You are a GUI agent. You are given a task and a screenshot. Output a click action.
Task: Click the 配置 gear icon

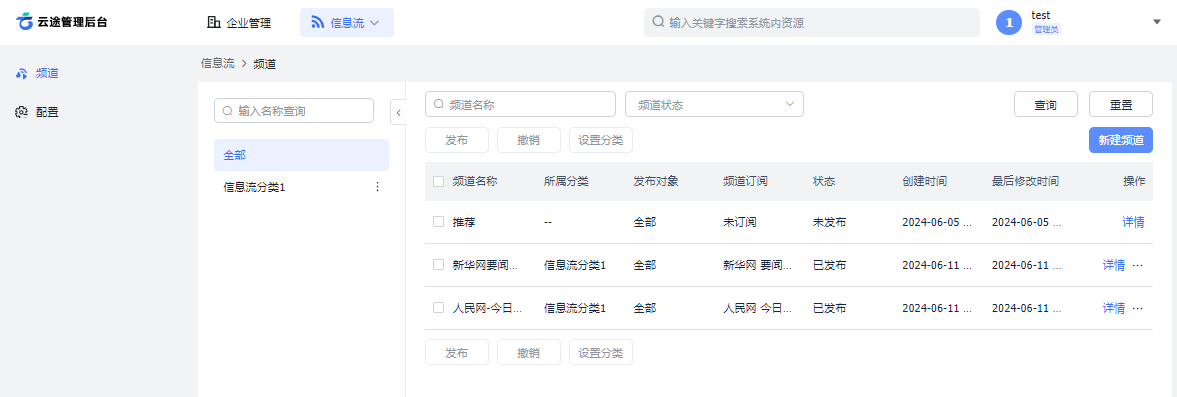[x=23, y=113]
